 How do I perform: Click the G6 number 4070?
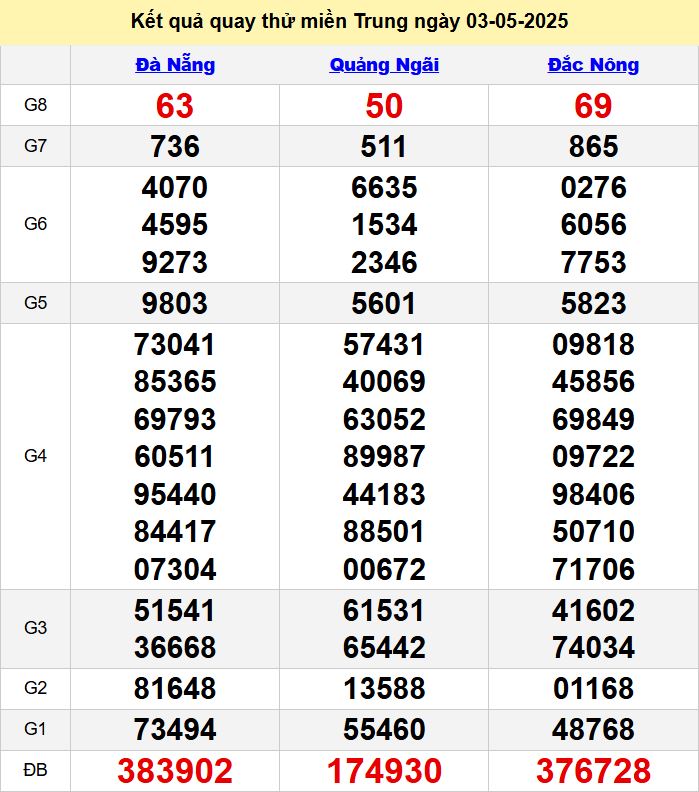(x=175, y=187)
